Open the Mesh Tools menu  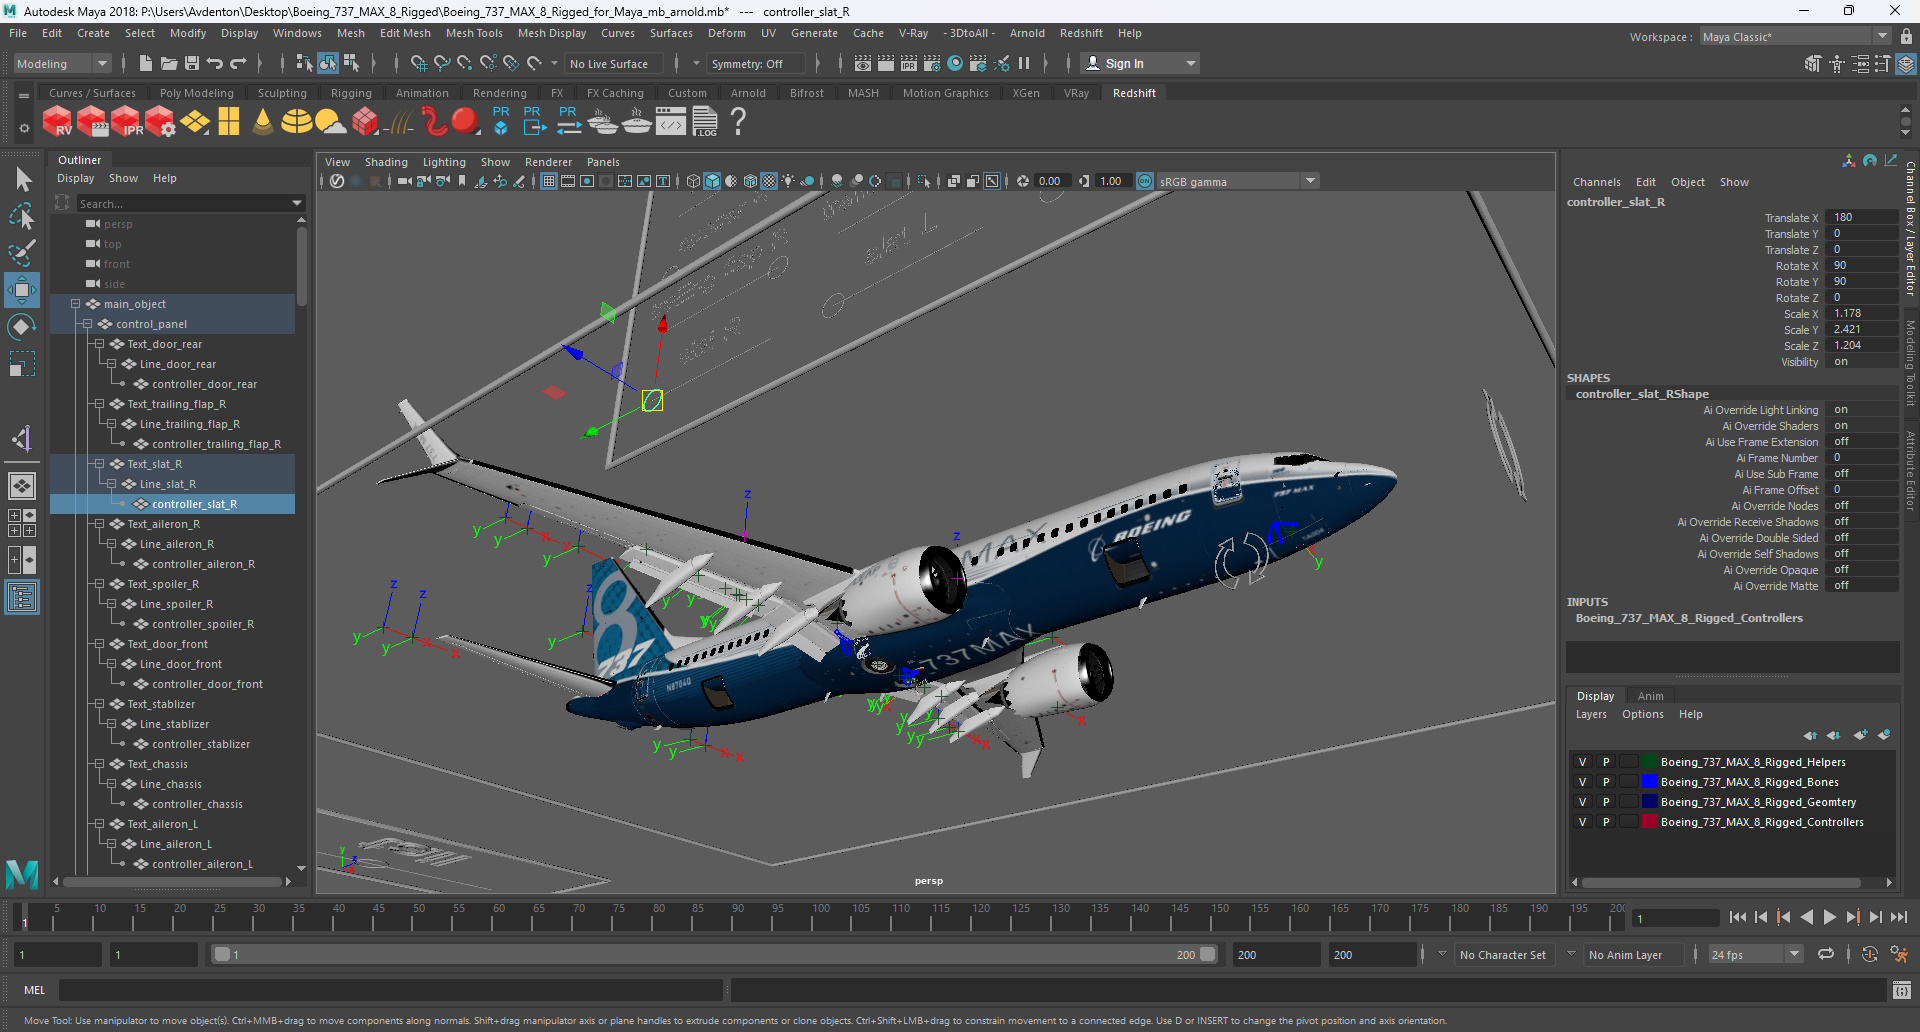(x=474, y=33)
